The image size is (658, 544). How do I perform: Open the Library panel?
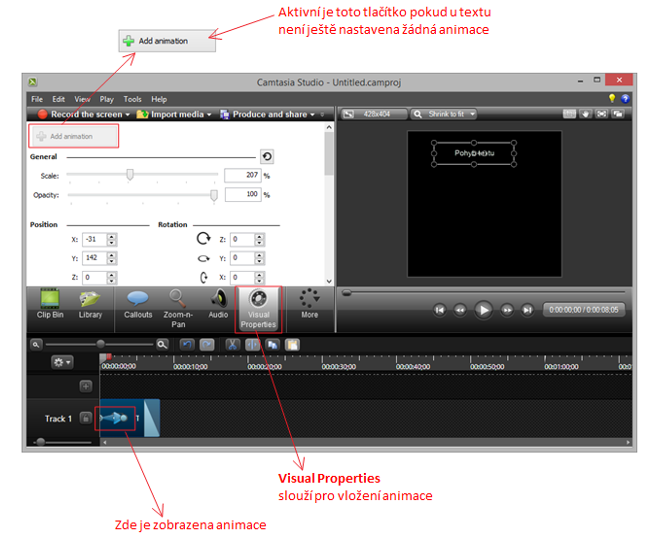pyautogui.click(x=90, y=304)
